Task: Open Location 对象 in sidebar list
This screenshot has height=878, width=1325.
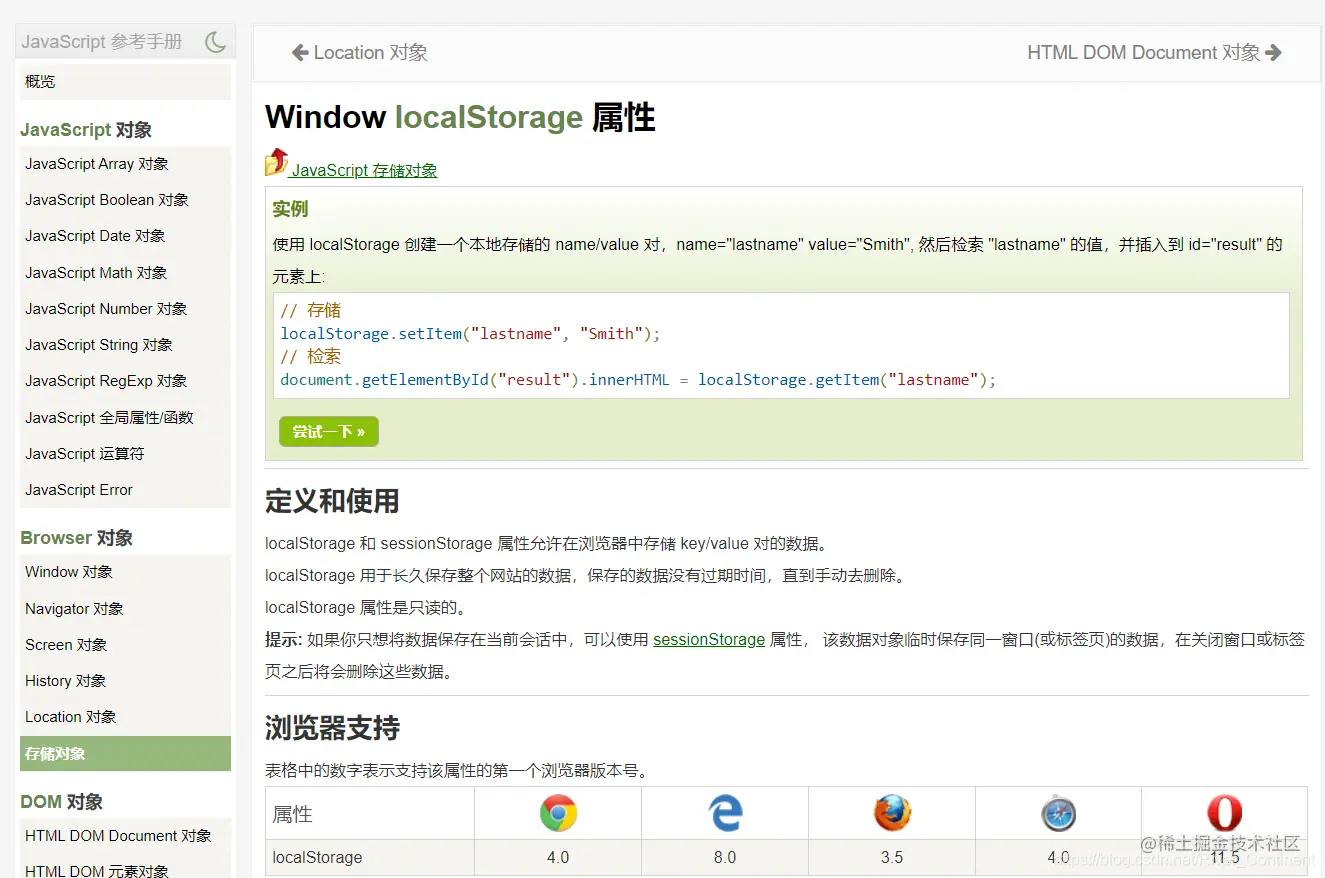Action: [x=125, y=717]
